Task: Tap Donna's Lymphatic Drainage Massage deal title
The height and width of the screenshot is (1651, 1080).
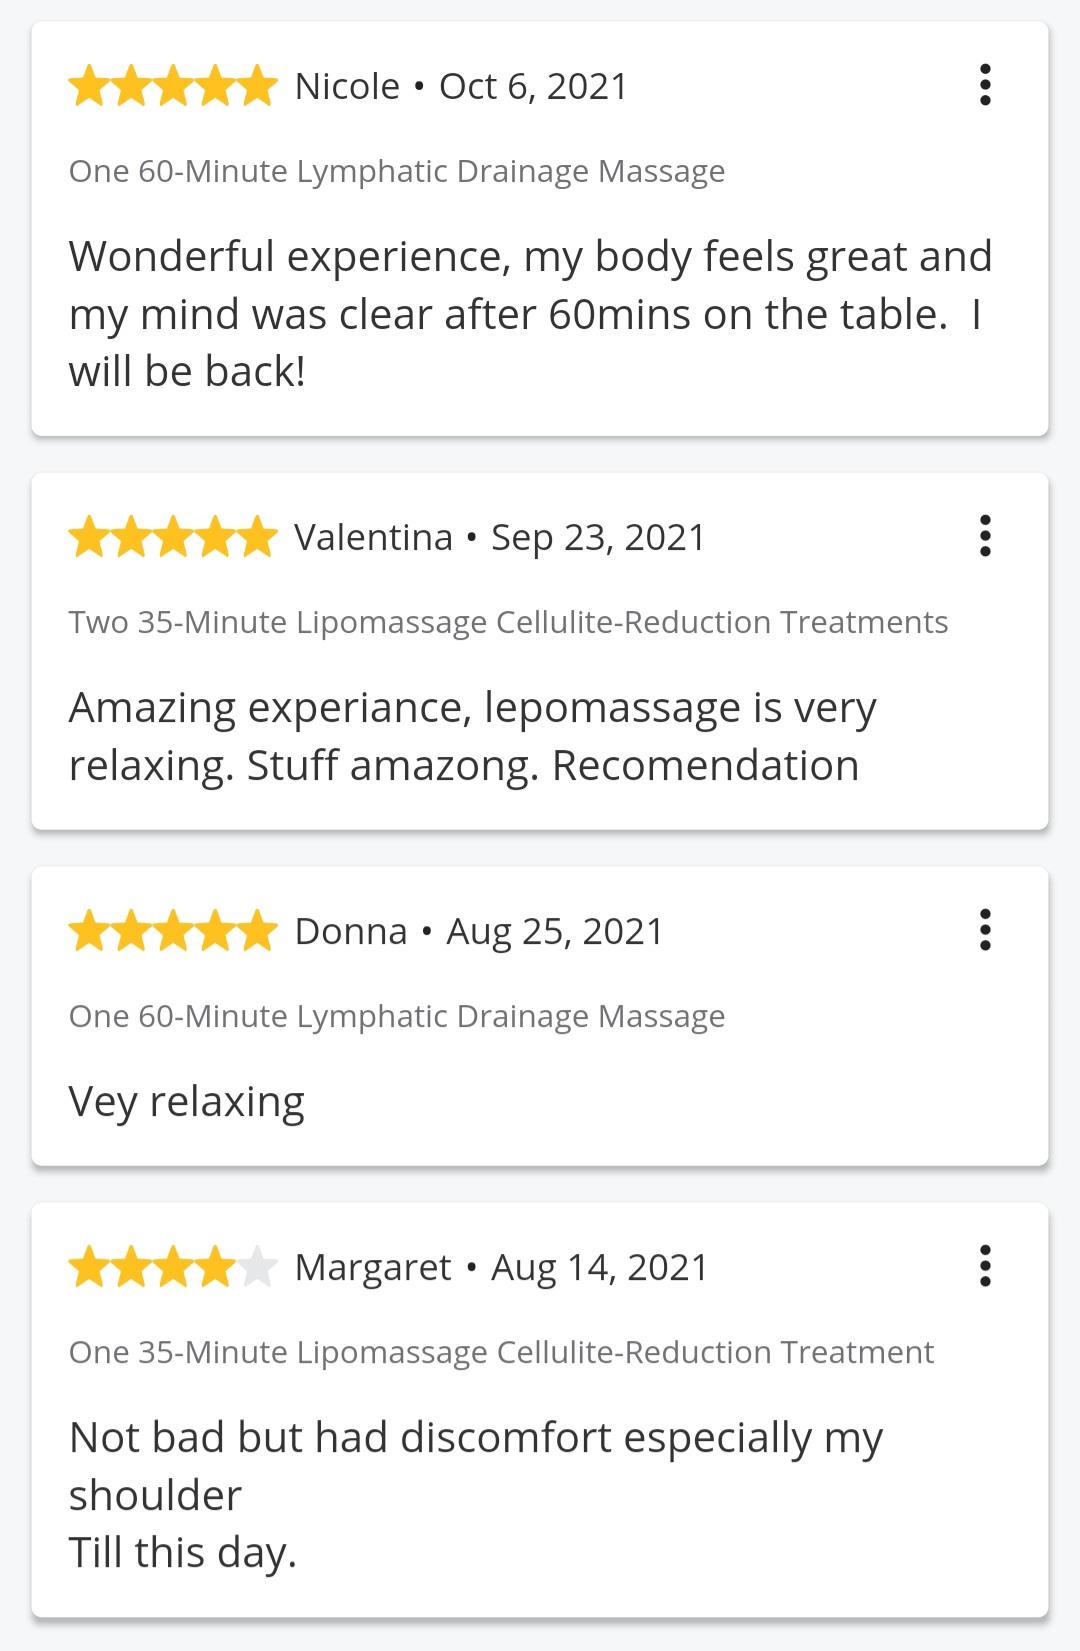Action: pyautogui.click(x=397, y=1017)
